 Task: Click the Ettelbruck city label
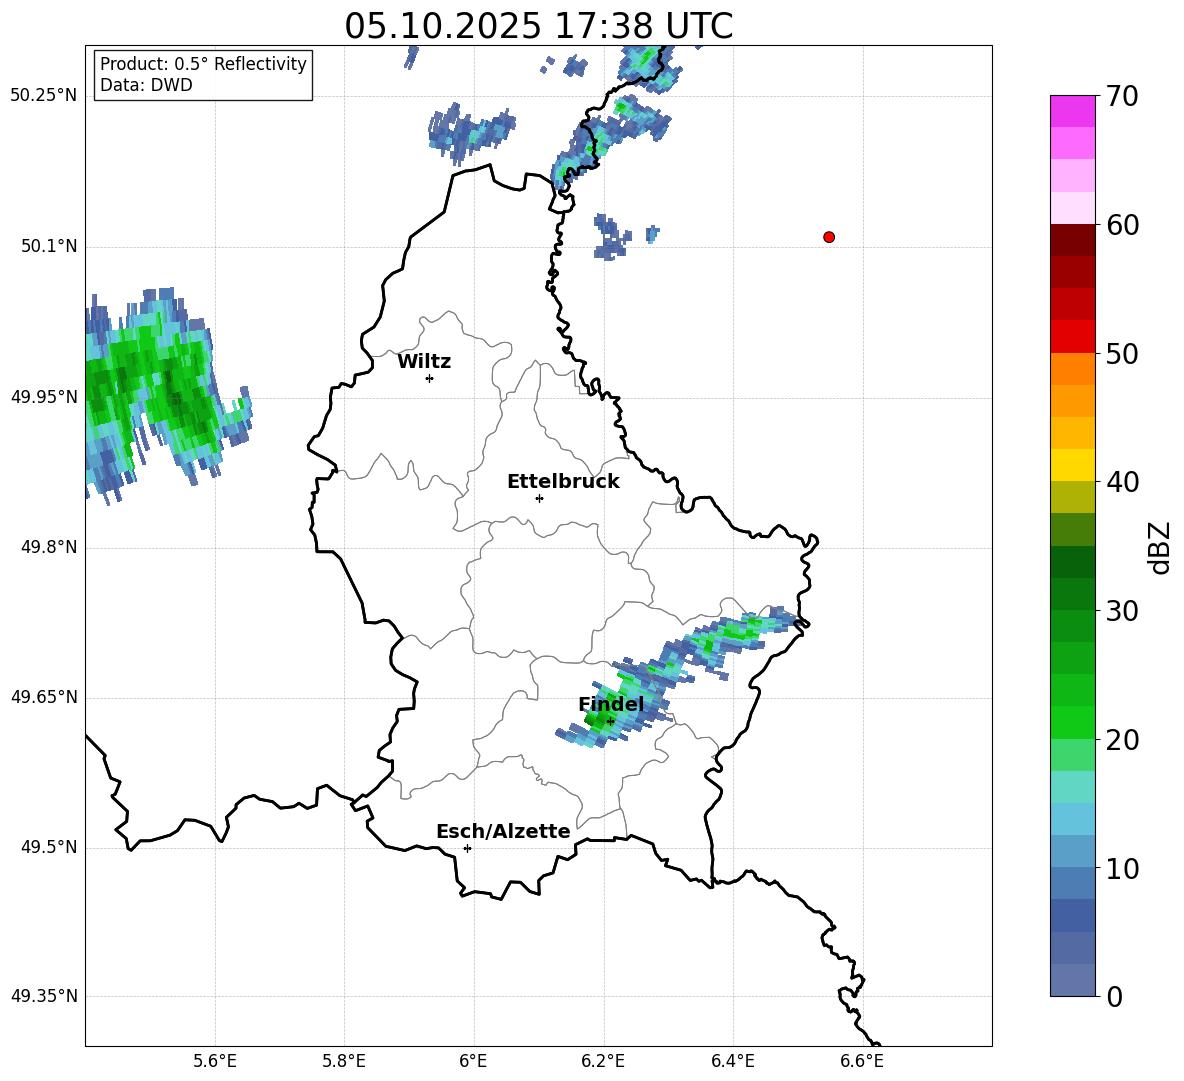point(563,482)
